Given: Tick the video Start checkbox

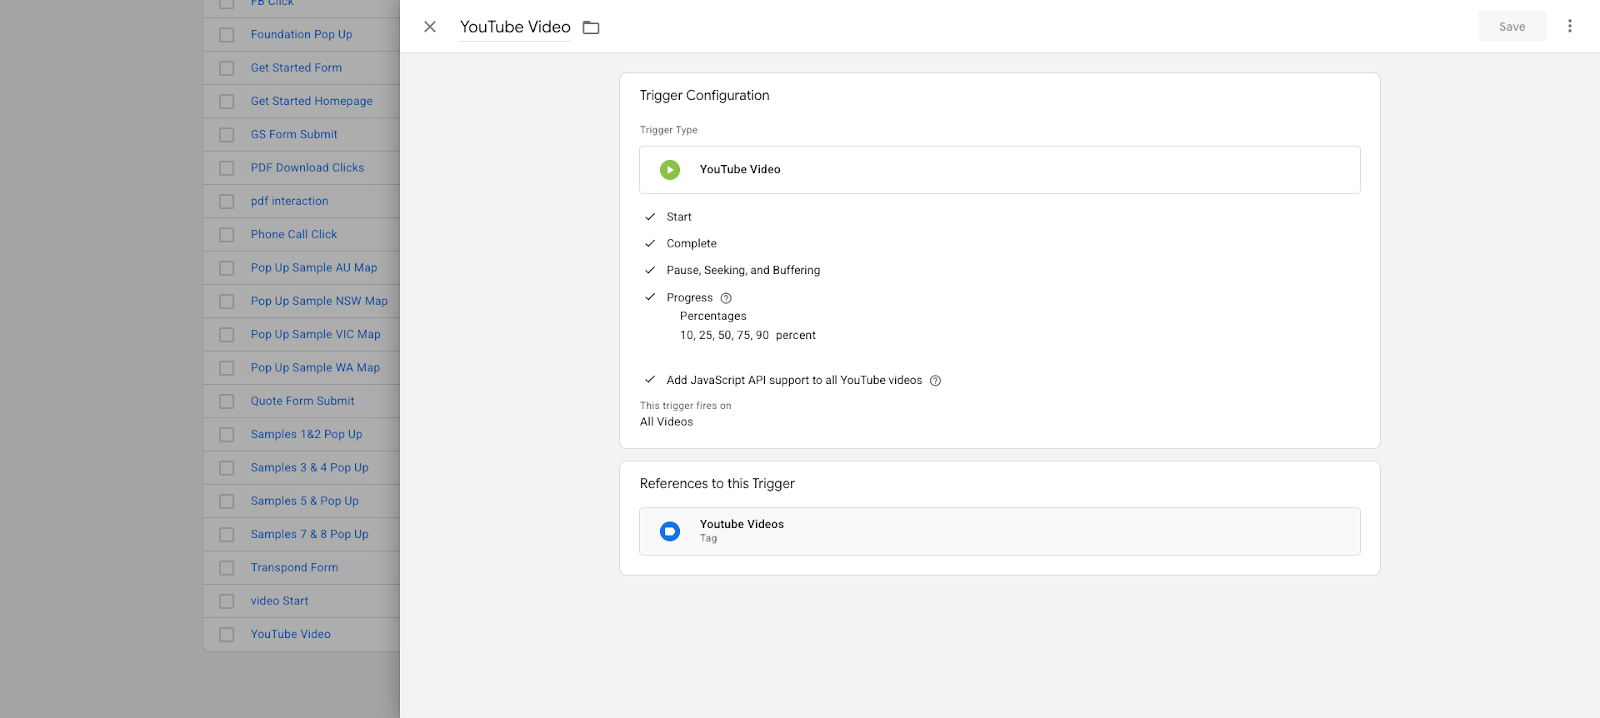Looking at the screenshot, I should click(227, 601).
